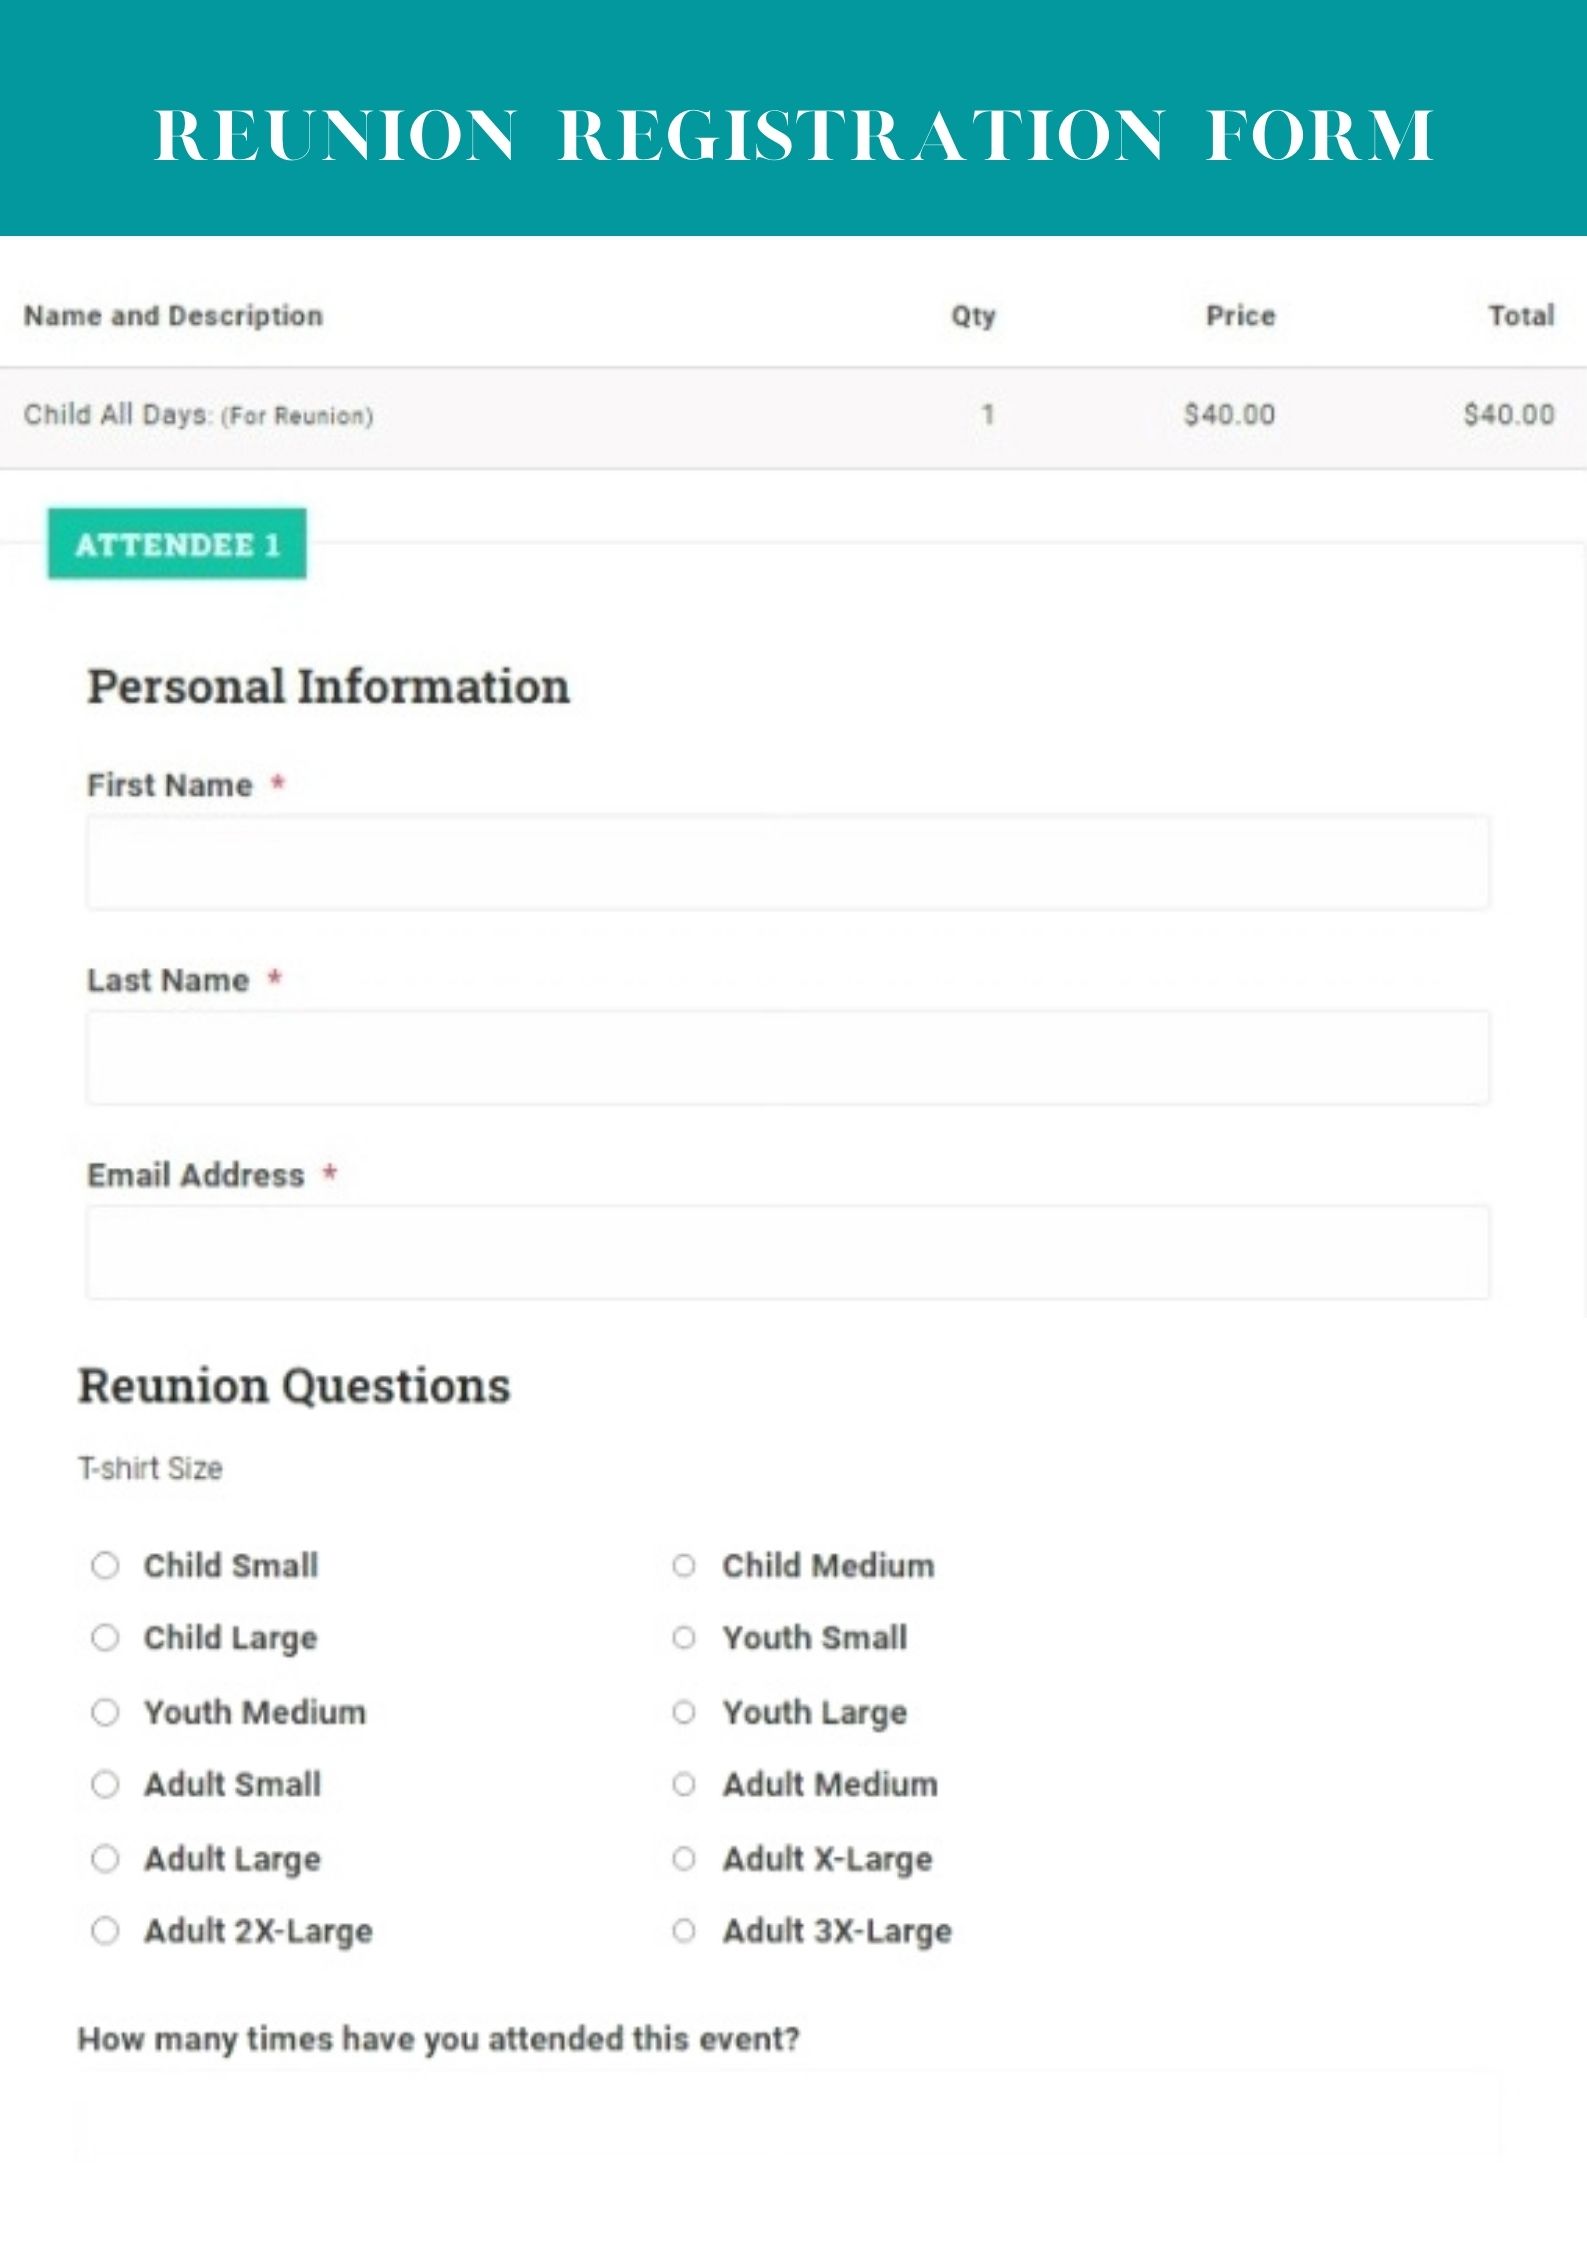Click the Attendee 1 green tab
The image size is (1587, 2245).
177,544
